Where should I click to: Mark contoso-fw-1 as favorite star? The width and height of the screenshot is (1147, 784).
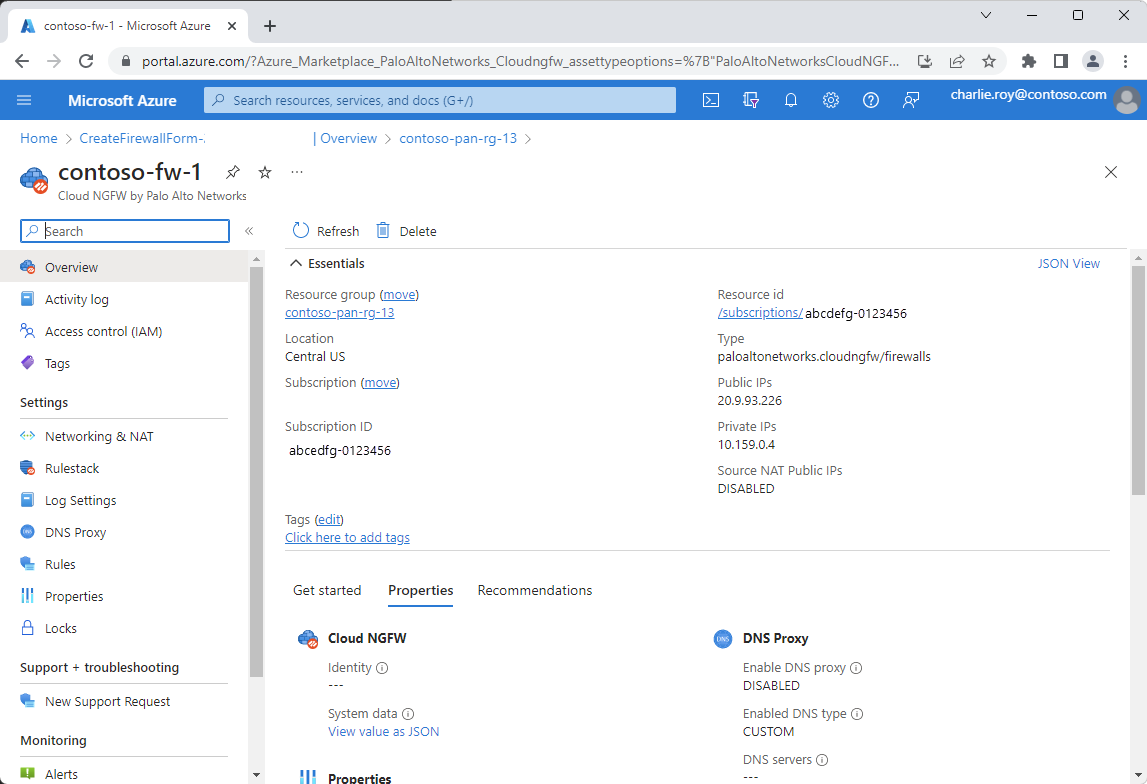[265, 172]
